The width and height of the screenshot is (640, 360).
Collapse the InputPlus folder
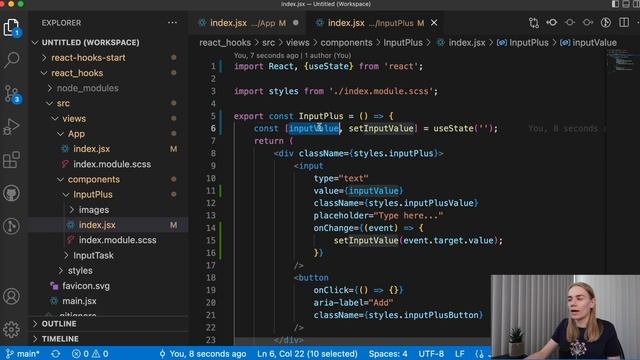click(93, 194)
